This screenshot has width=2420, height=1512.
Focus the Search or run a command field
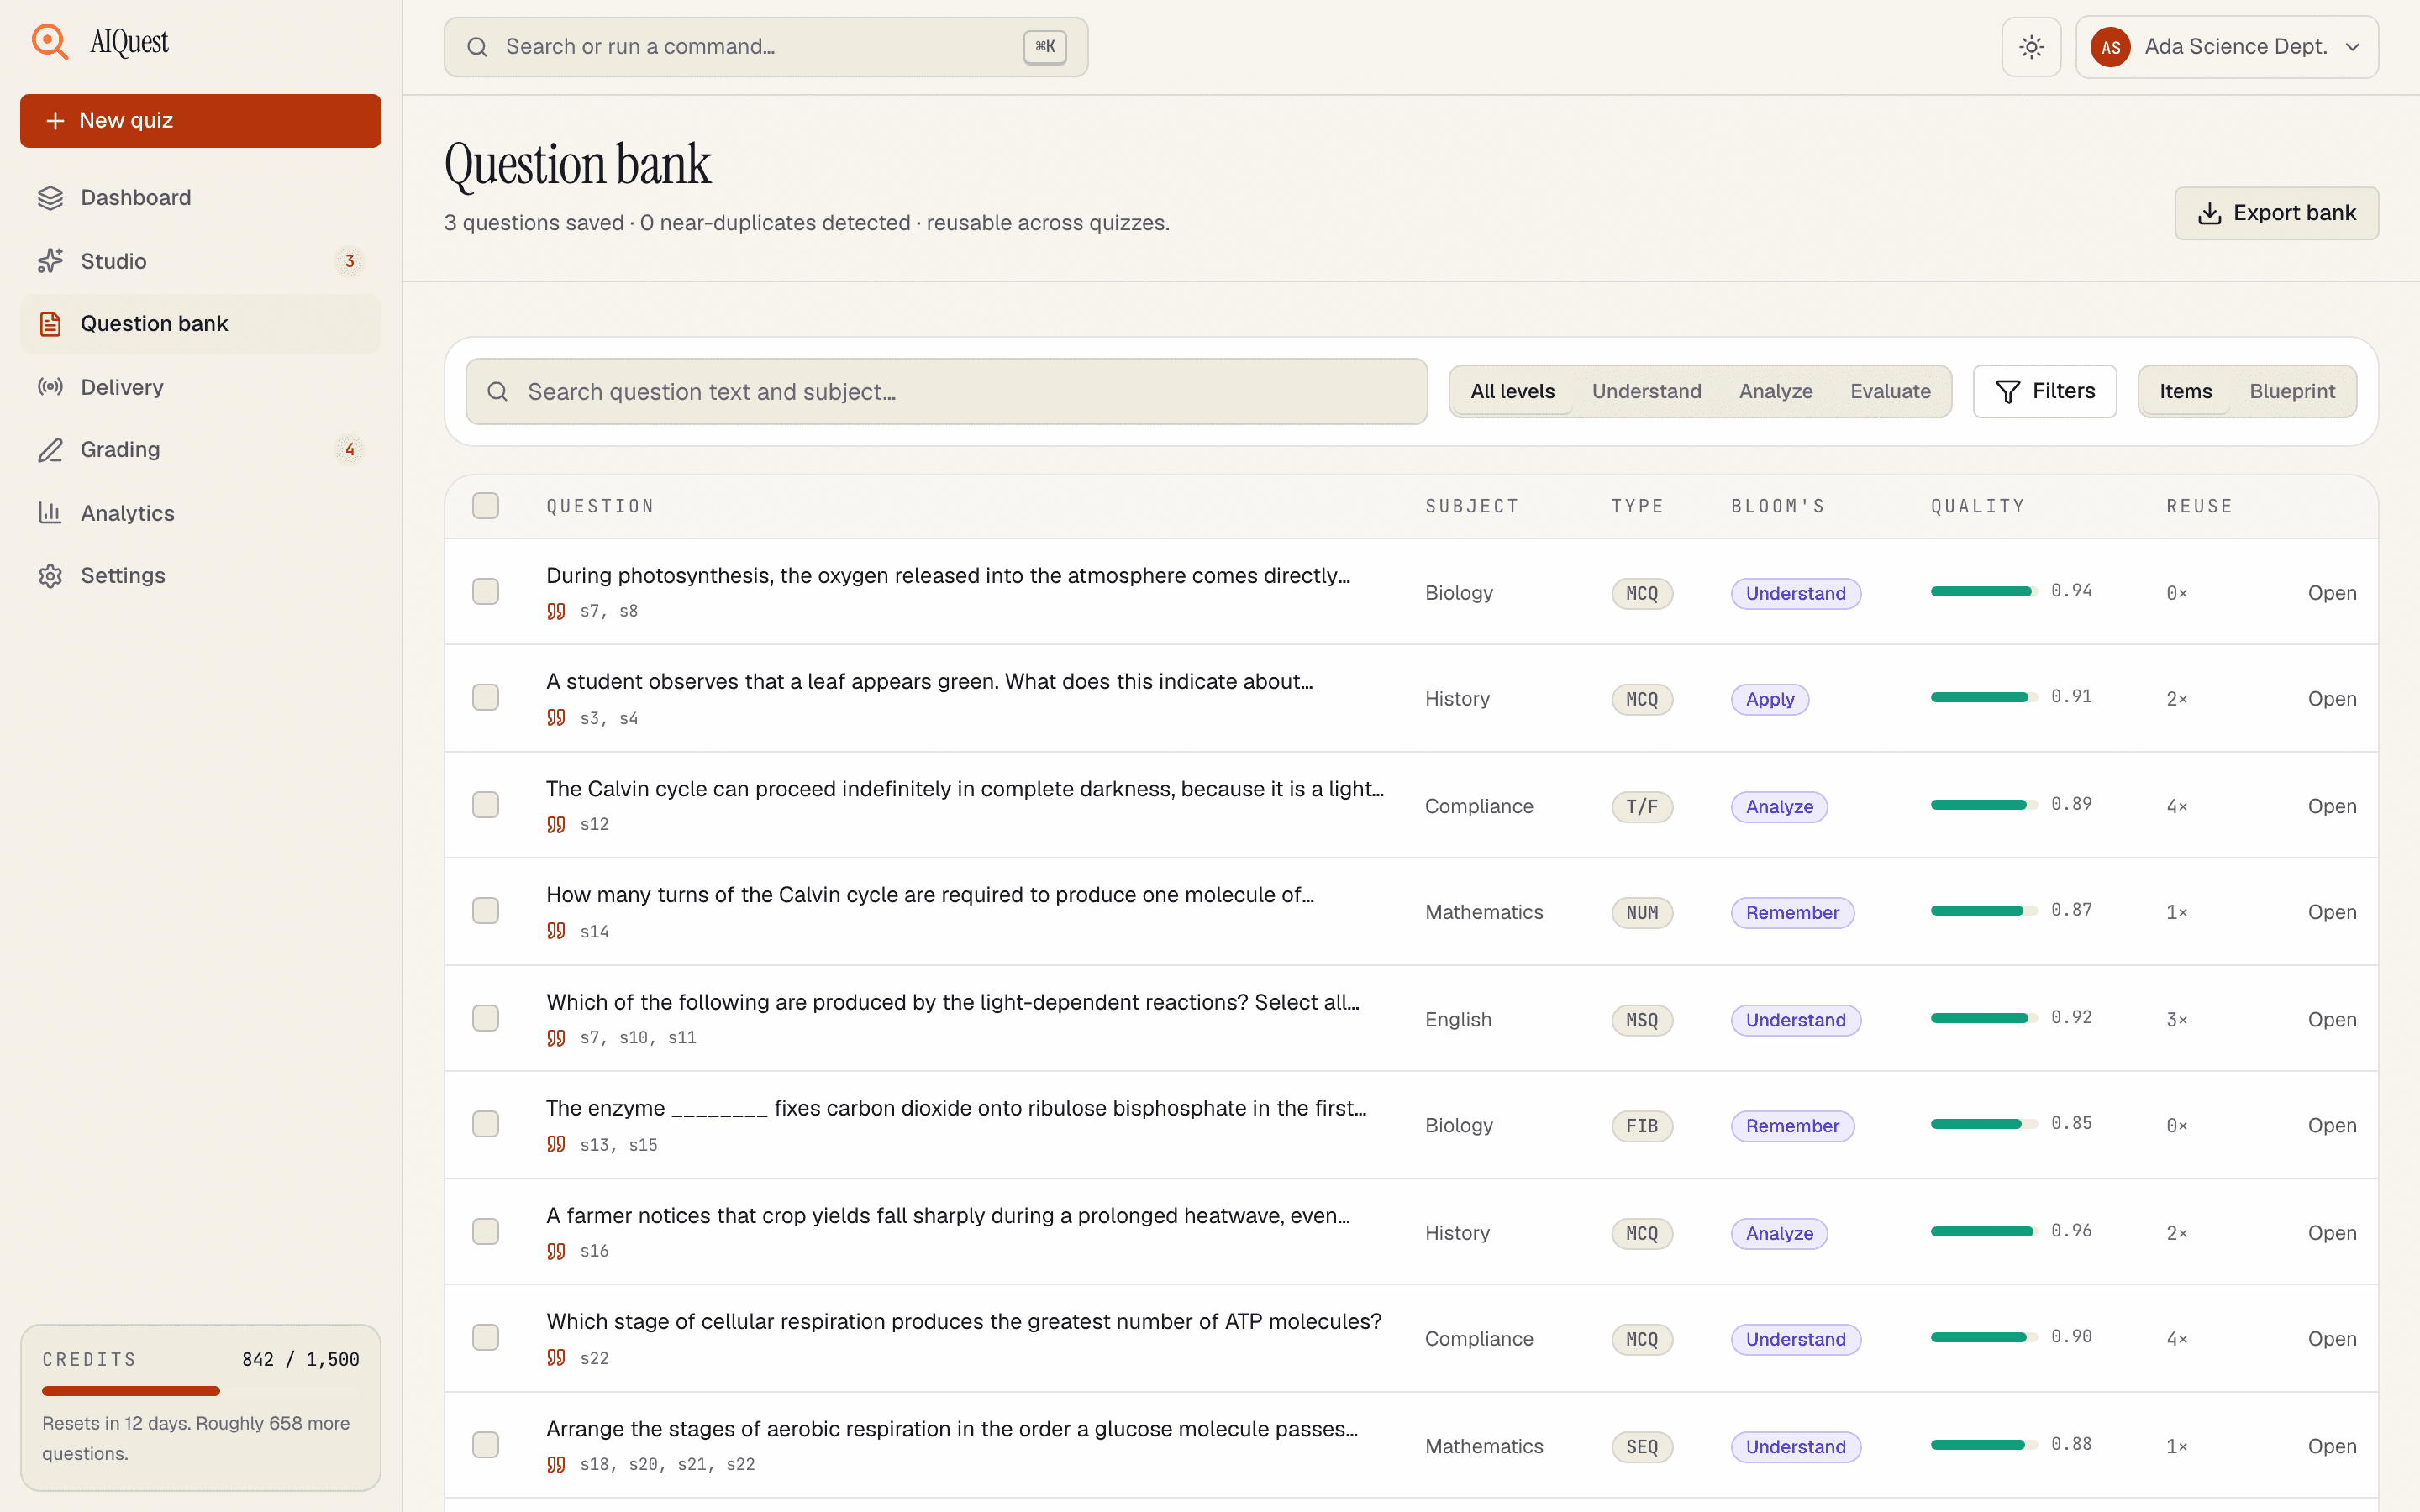[766, 47]
